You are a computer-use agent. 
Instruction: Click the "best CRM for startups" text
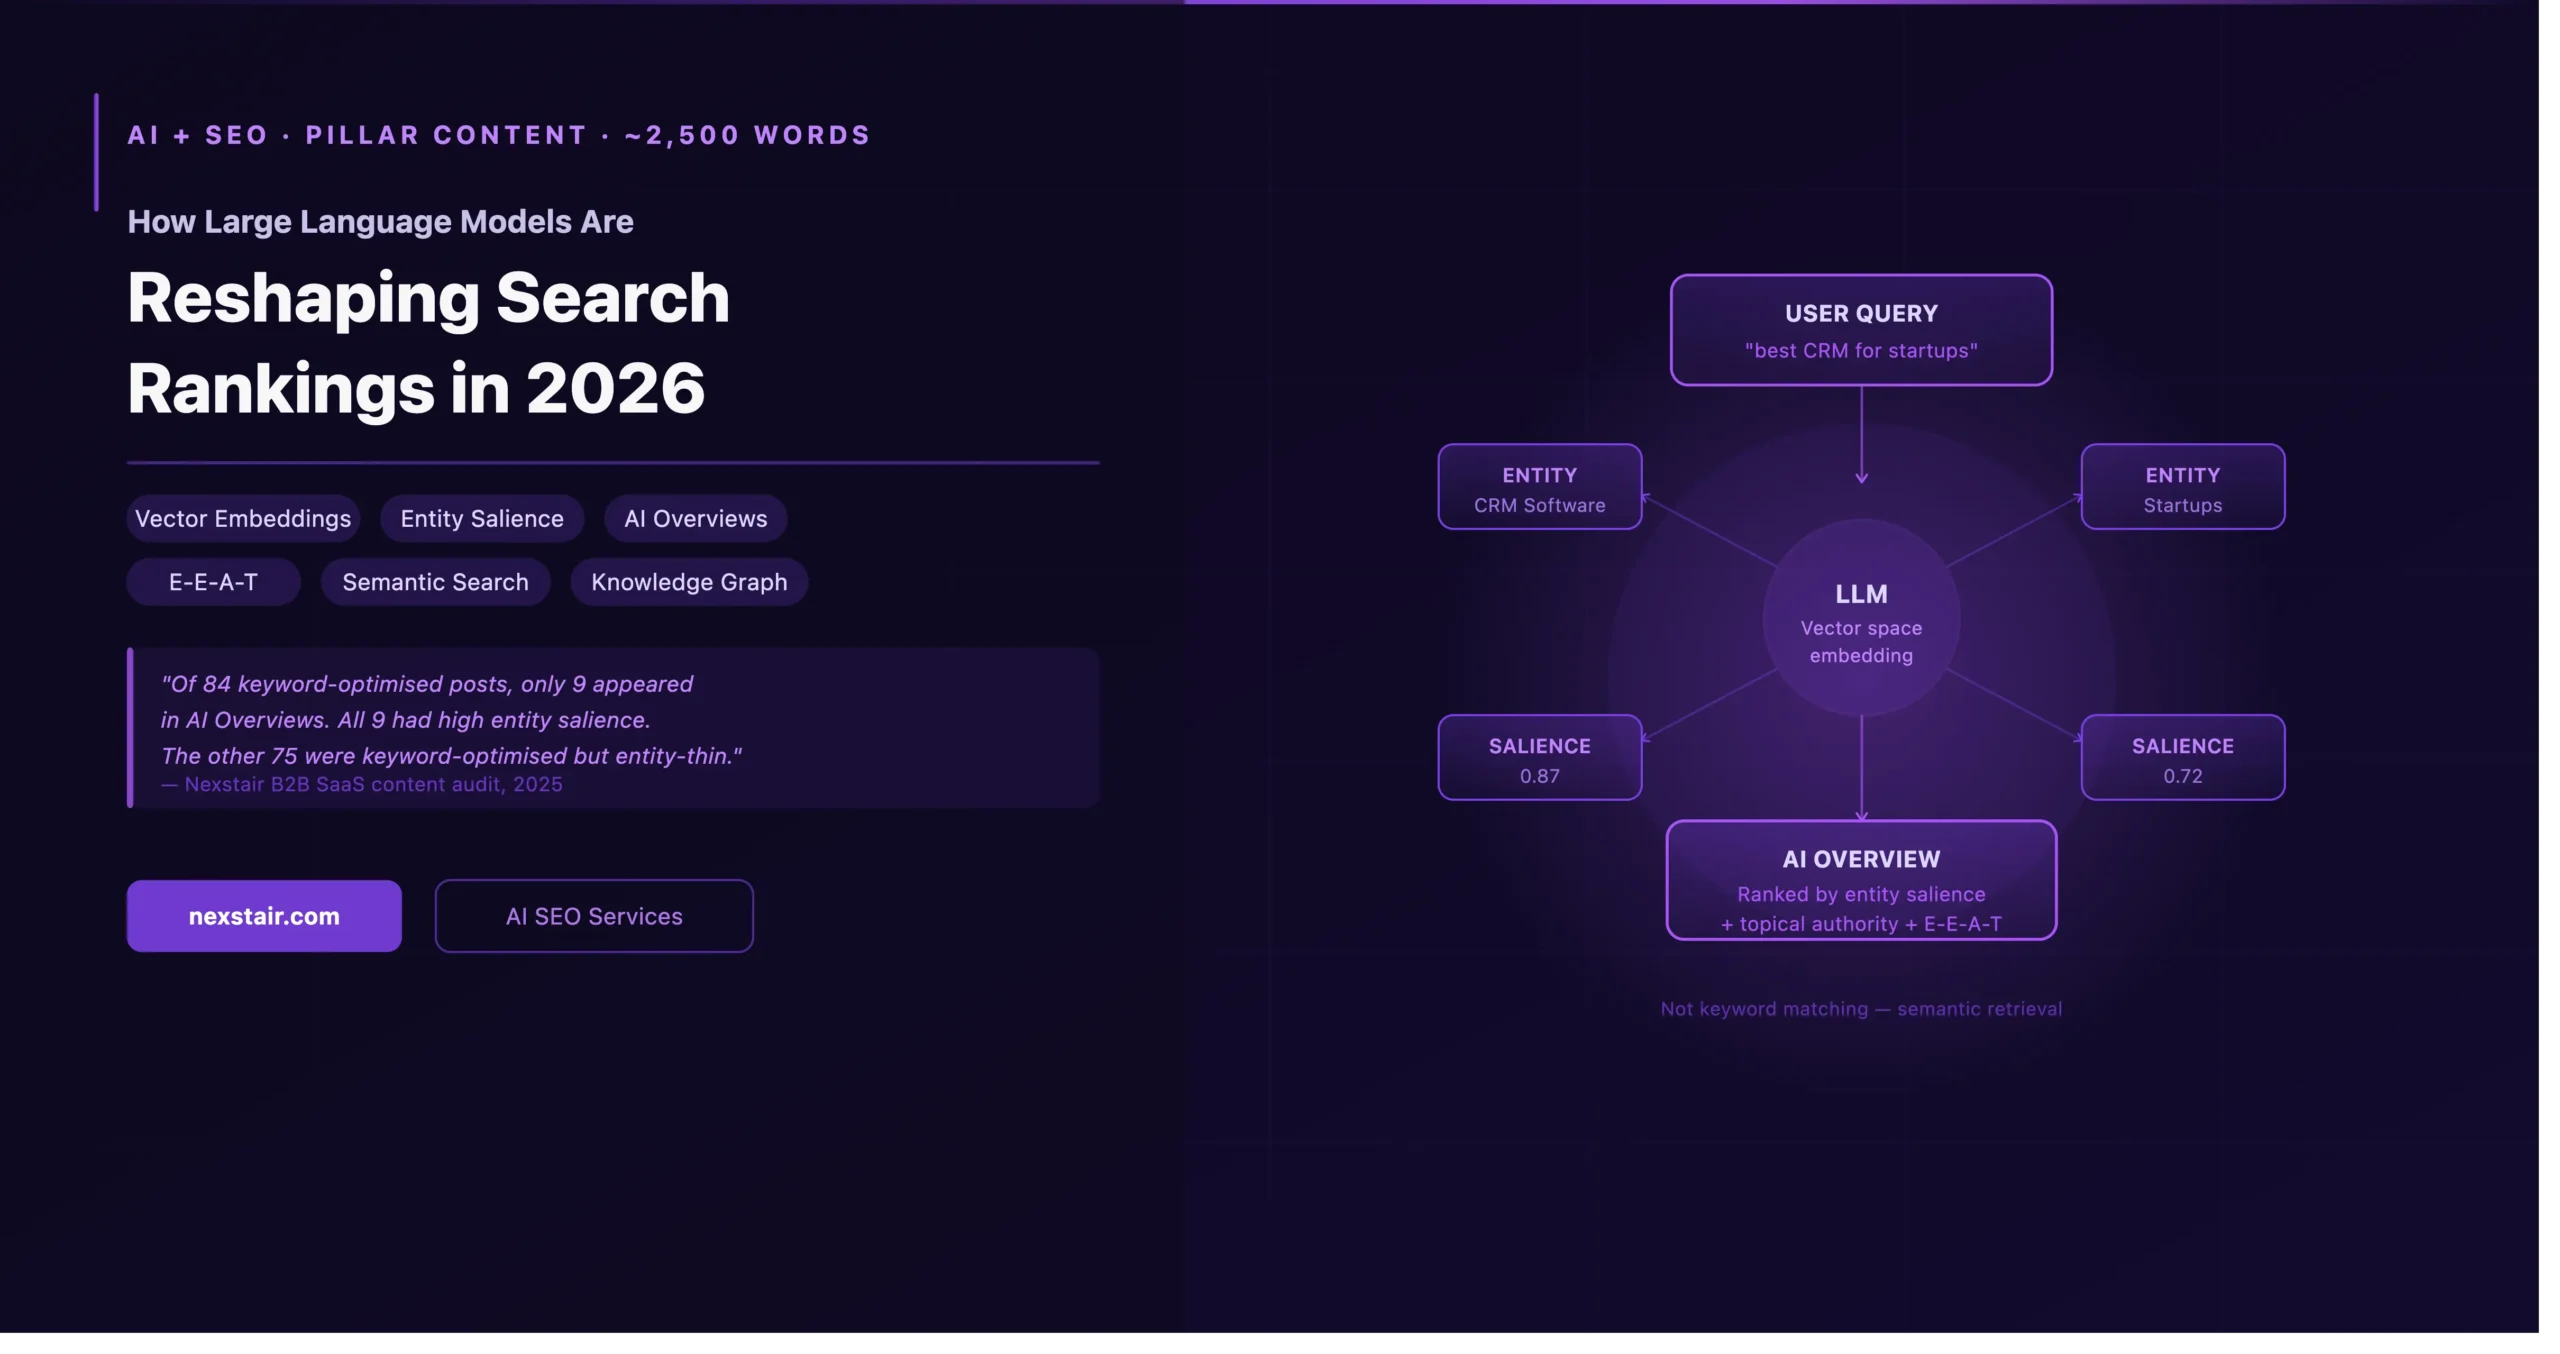pyautogui.click(x=1861, y=350)
